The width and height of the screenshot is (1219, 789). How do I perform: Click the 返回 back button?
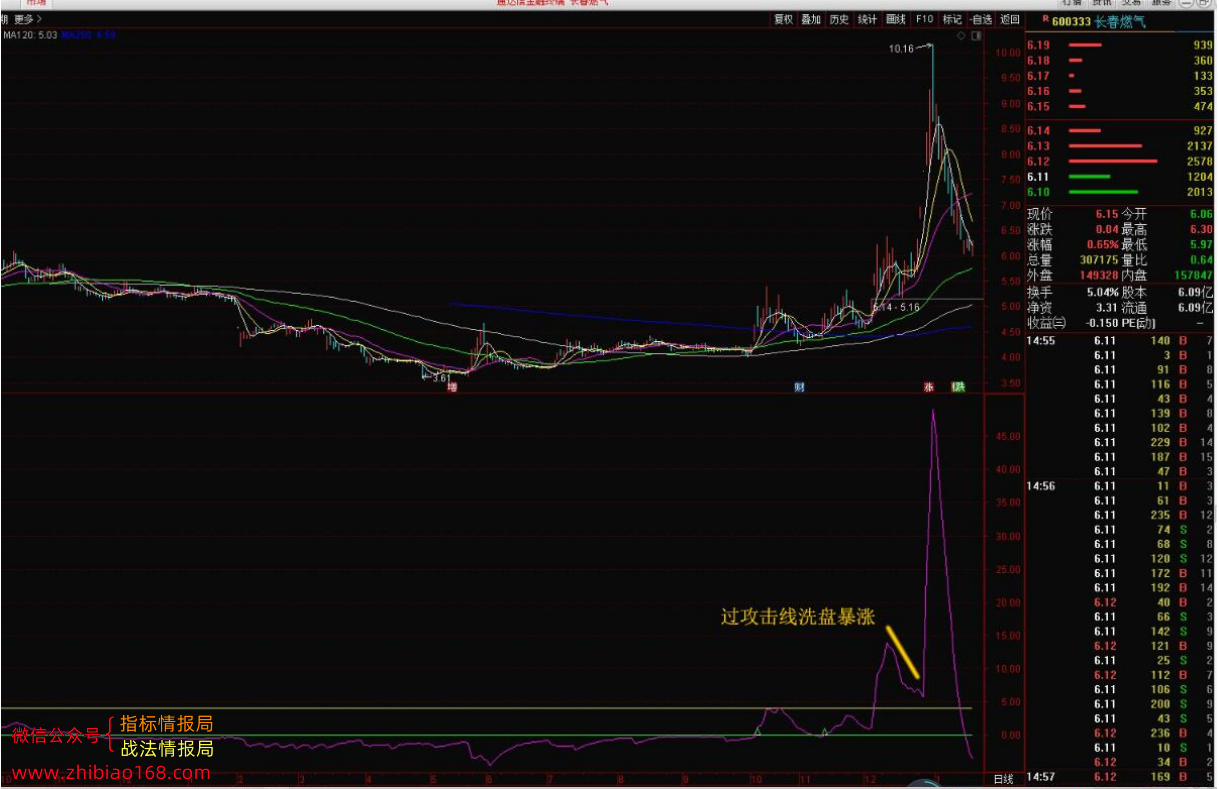pos(1010,19)
